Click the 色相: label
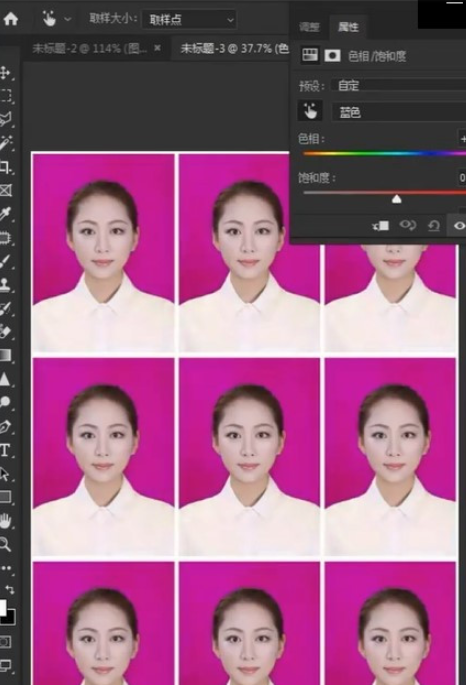466x685 pixels. 311,139
